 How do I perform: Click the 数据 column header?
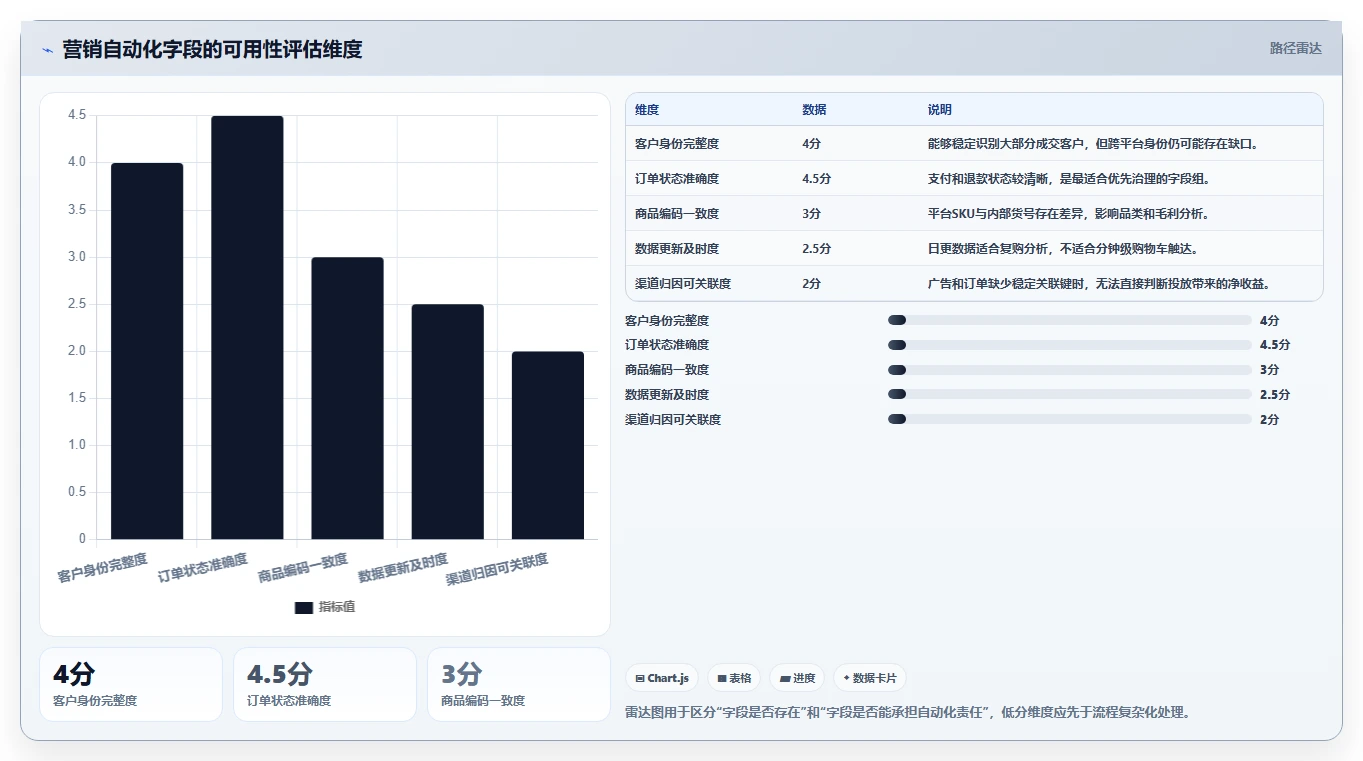pos(814,110)
